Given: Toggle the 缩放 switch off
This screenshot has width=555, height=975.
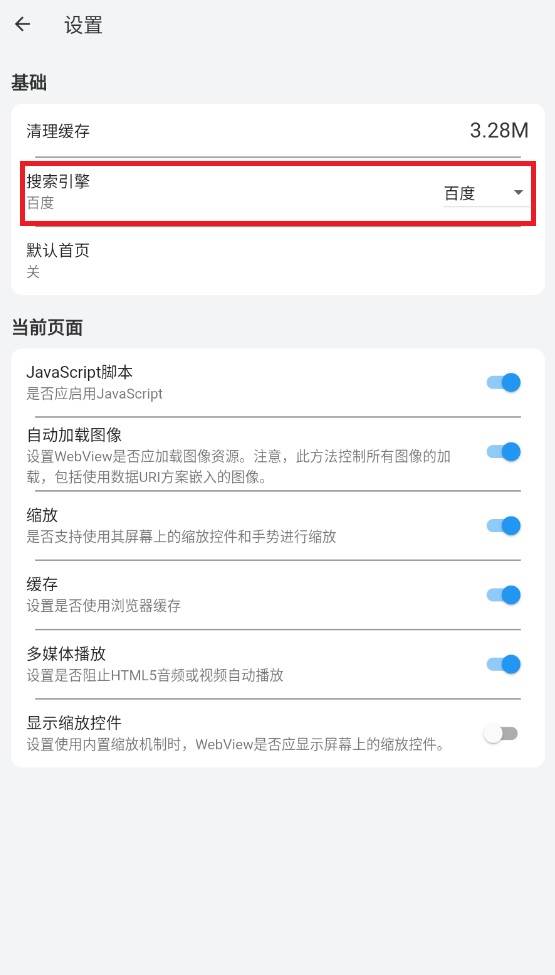Looking at the screenshot, I should [x=503, y=526].
